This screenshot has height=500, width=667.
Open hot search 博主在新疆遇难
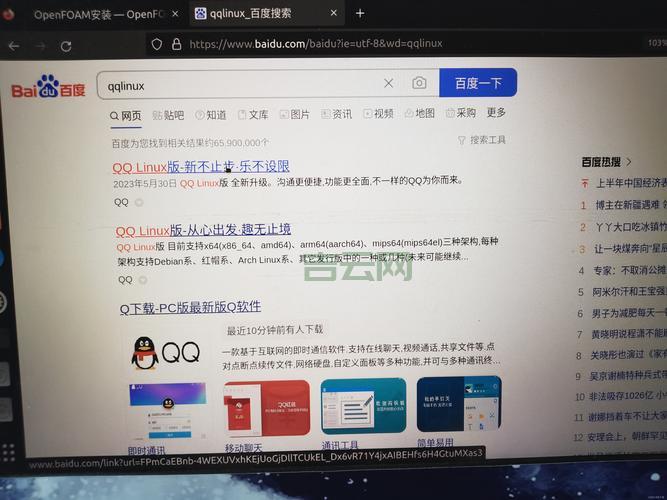pyautogui.click(x=630, y=205)
